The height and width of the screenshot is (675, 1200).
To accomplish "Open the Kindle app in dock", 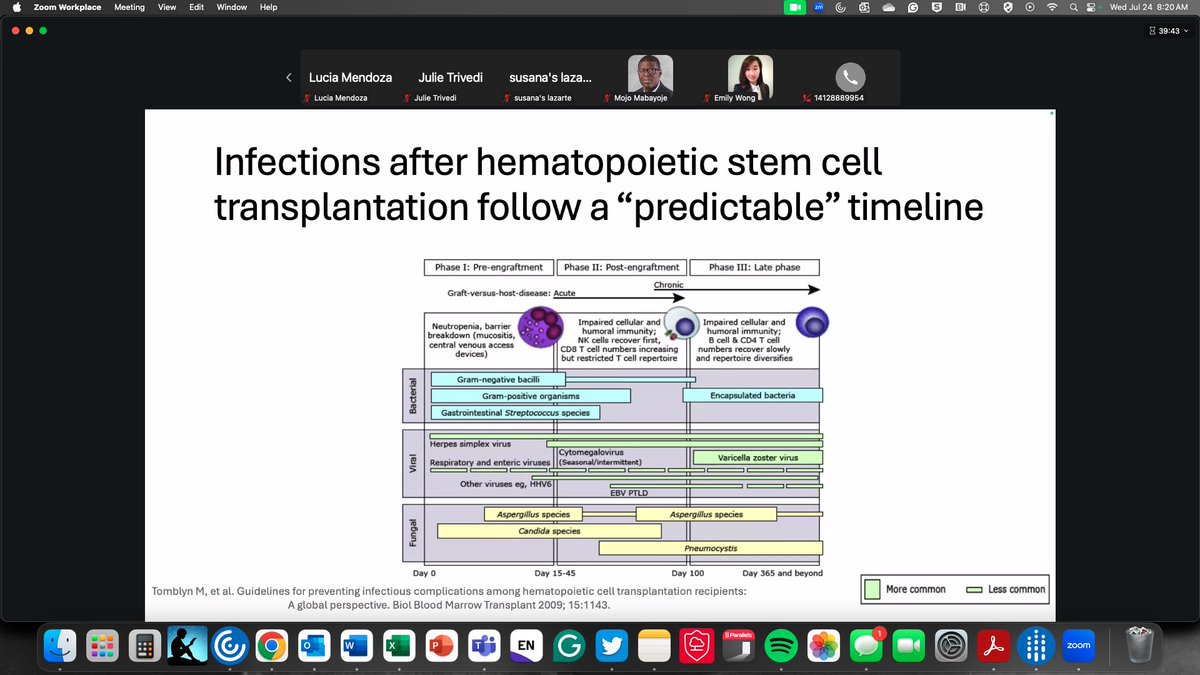I will coord(188,646).
